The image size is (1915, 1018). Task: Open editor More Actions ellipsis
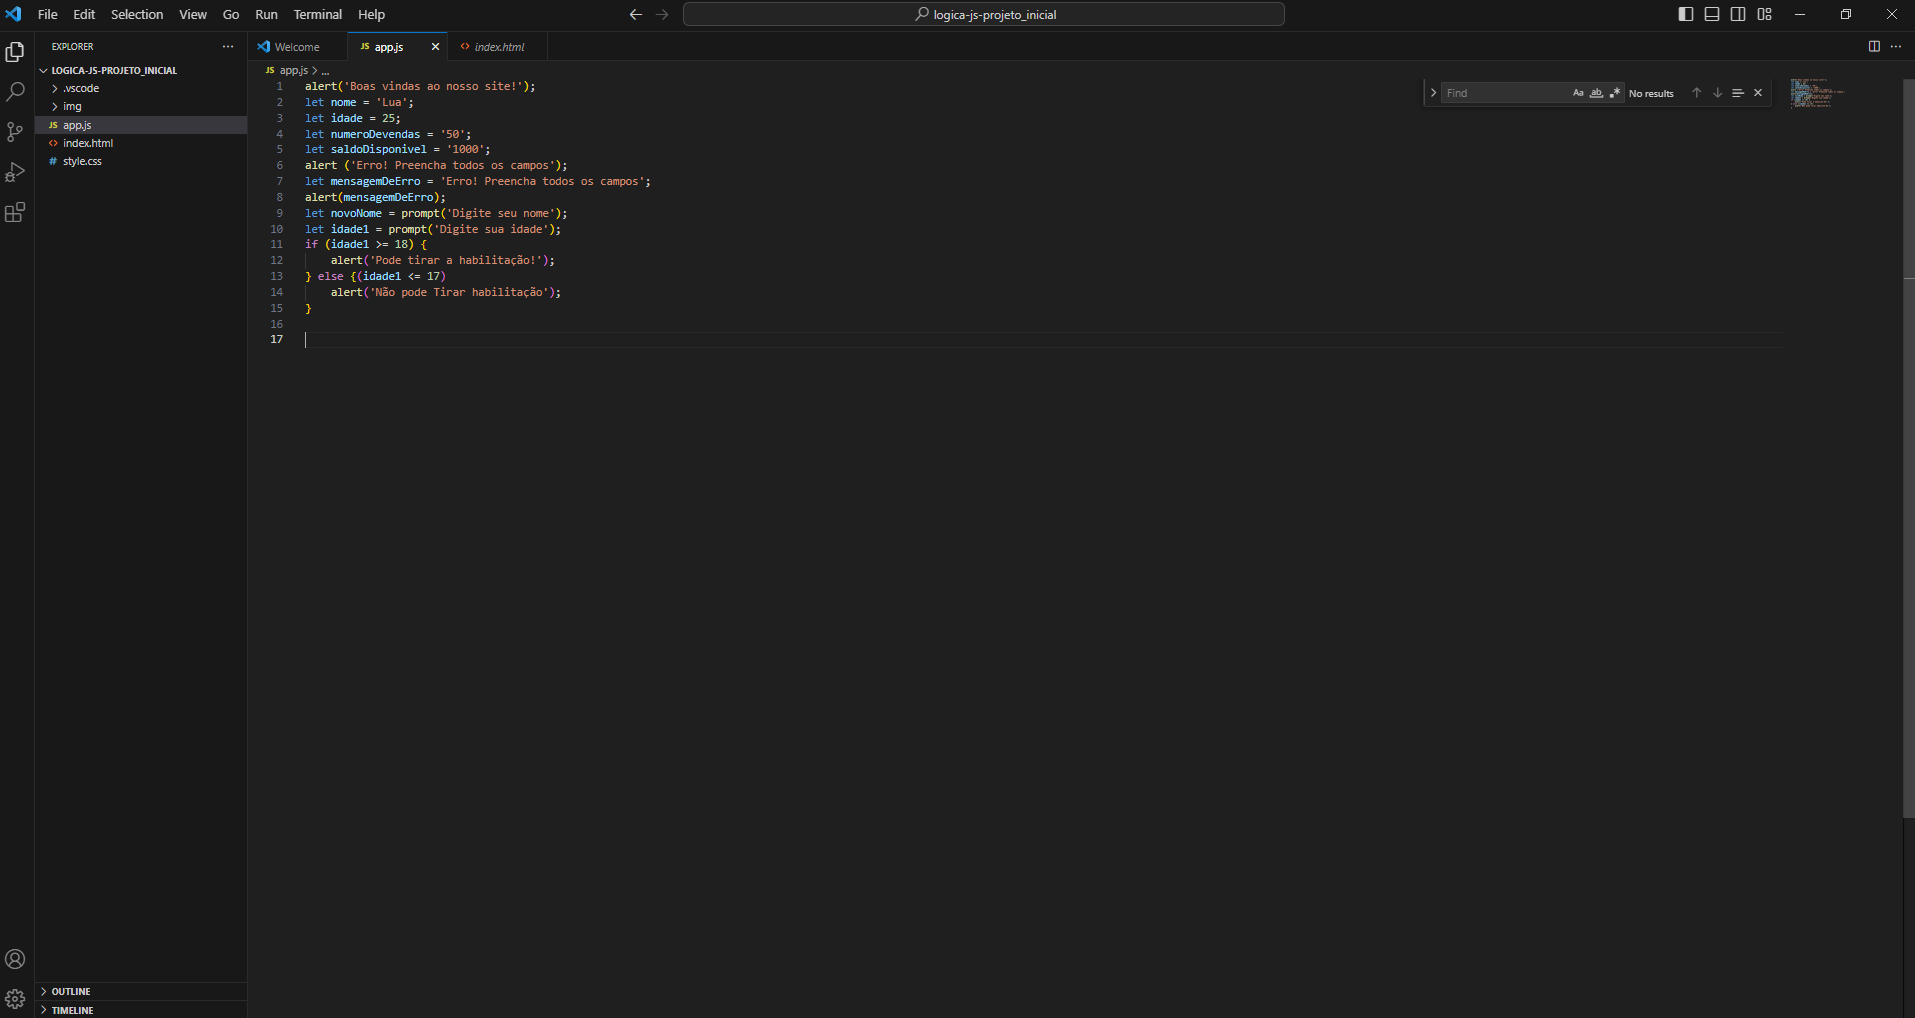[1896, 46]
